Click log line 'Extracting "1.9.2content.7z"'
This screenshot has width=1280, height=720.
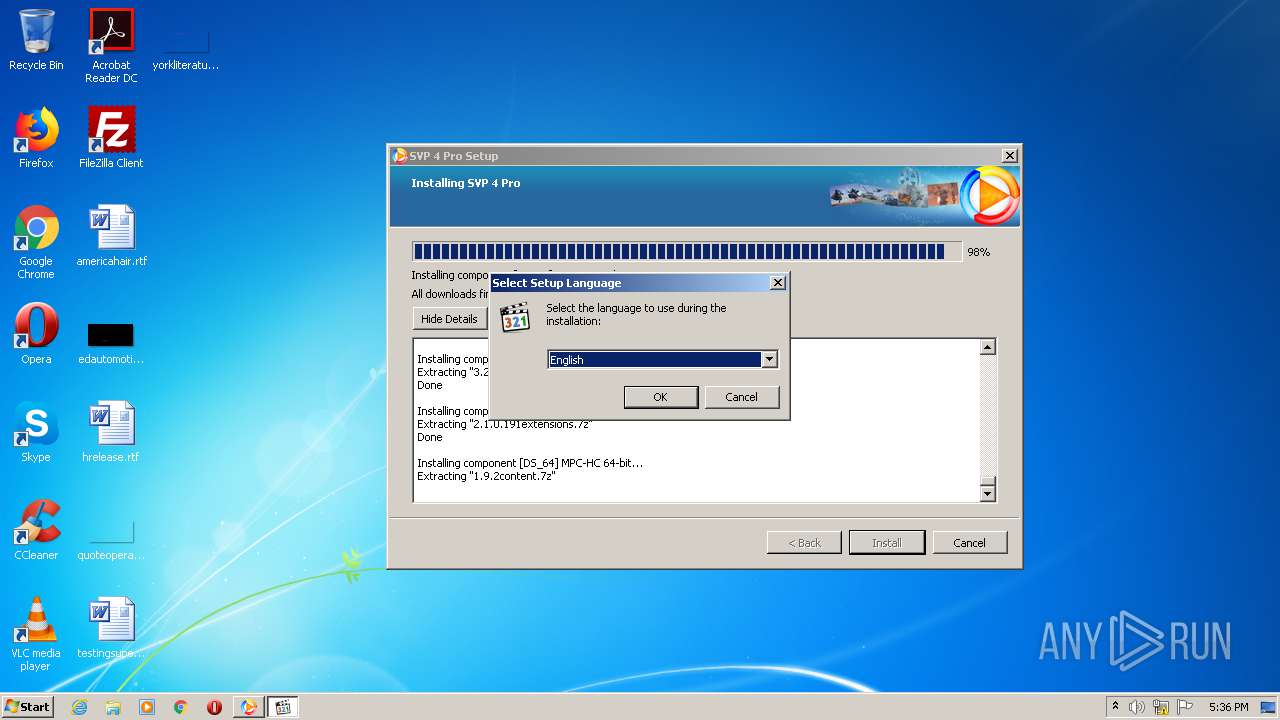point(486,476)
